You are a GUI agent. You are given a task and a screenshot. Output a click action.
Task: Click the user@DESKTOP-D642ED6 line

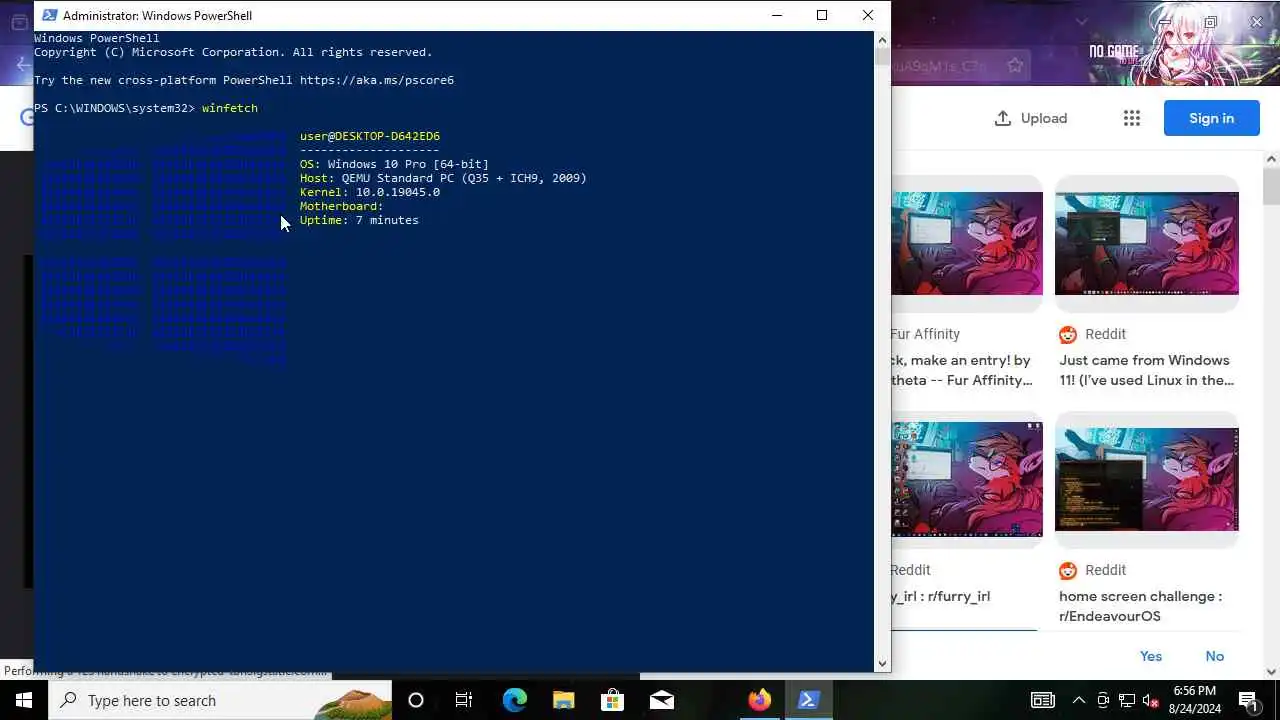click(370, 136)
